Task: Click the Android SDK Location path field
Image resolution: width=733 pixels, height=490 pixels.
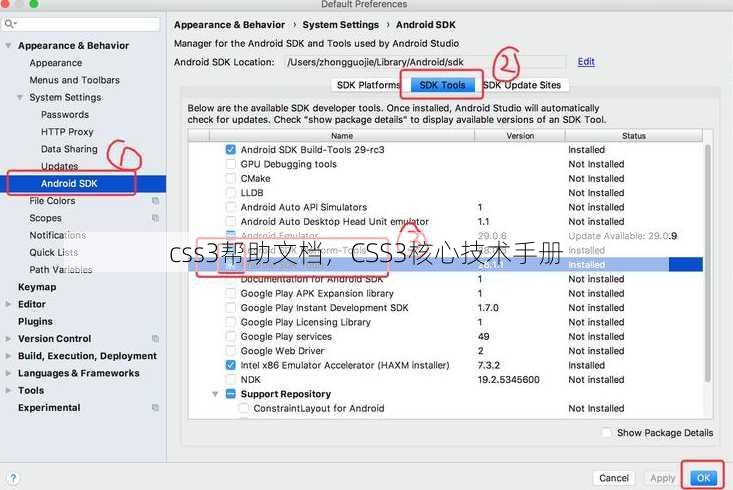Action: click(425, 62)
